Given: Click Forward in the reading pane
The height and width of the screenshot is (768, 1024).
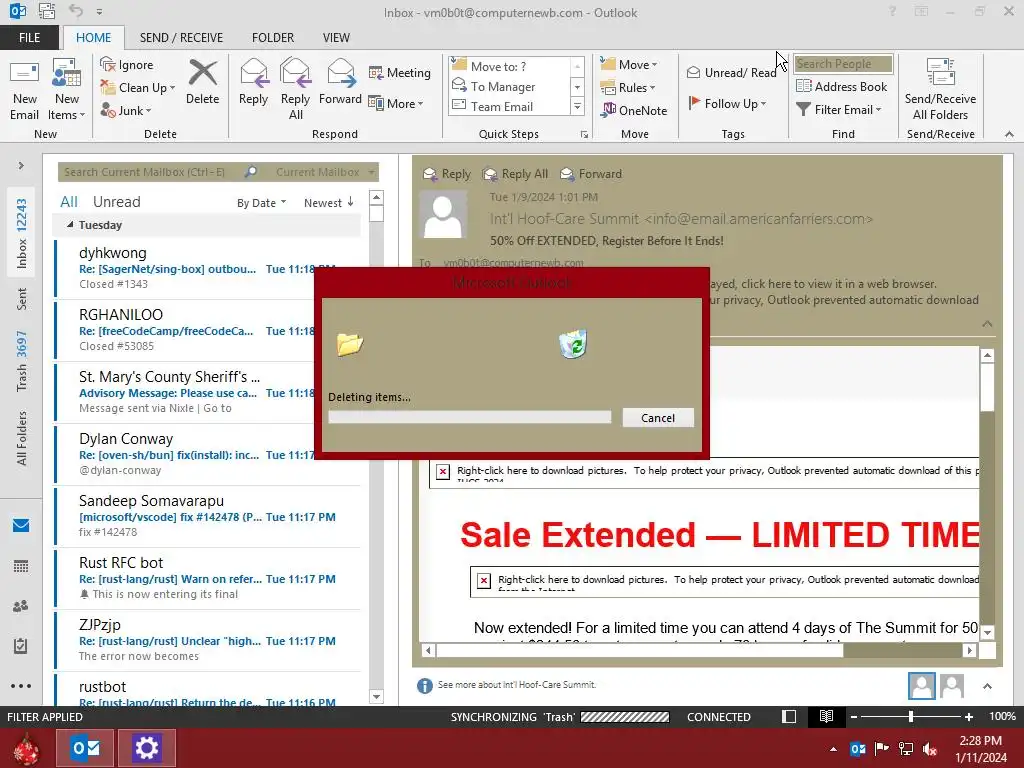Looking at the screenshot, I should coord(591,174).
